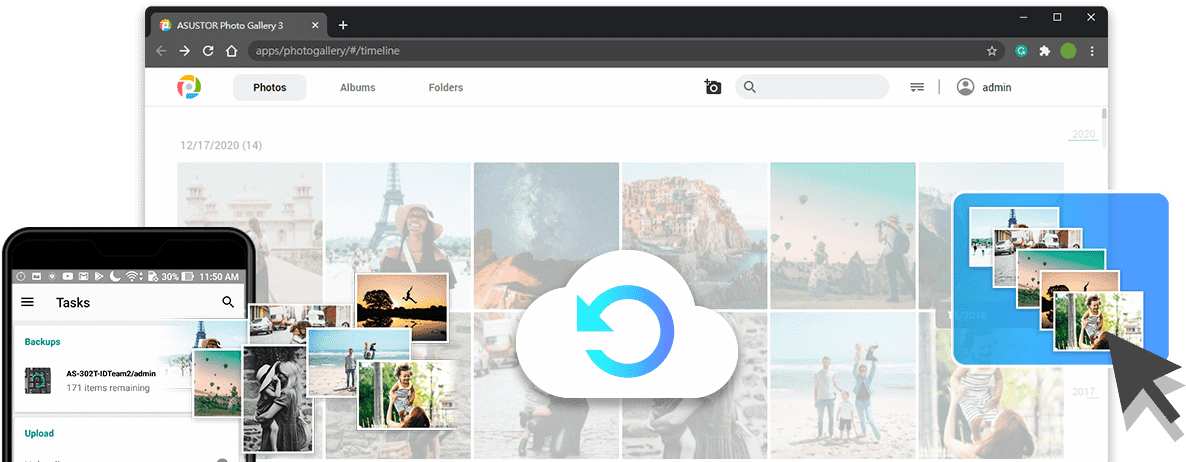Click the 12/17/2020 (14) date heading
The image size is (1186, 462).
click(x=221, y=144)
